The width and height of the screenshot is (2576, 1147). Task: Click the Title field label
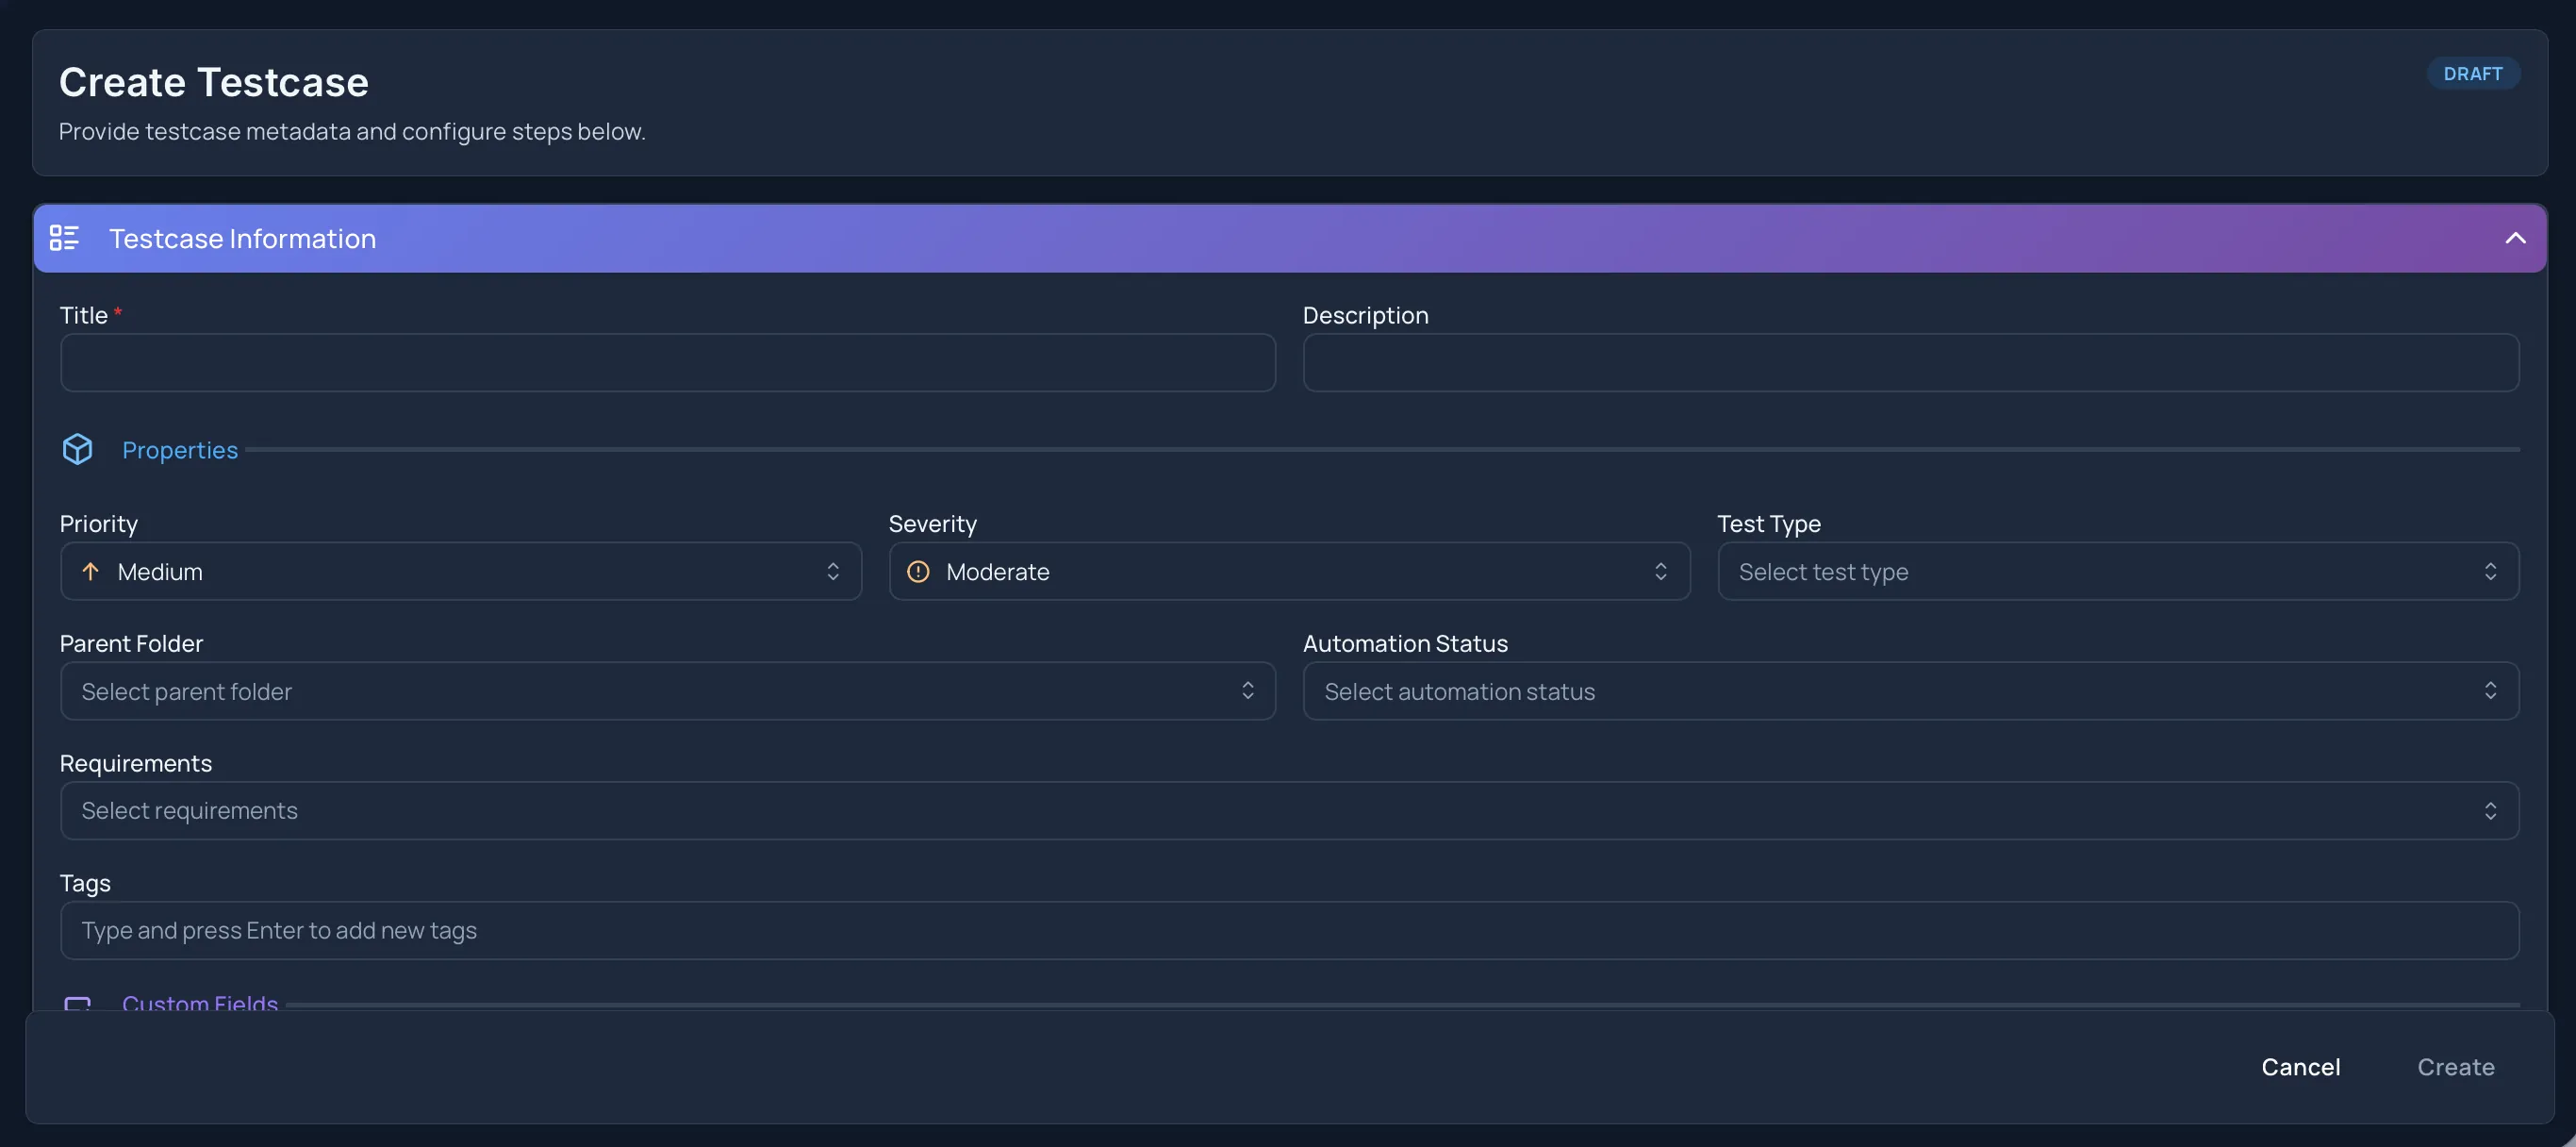click(x=84, y=315)
